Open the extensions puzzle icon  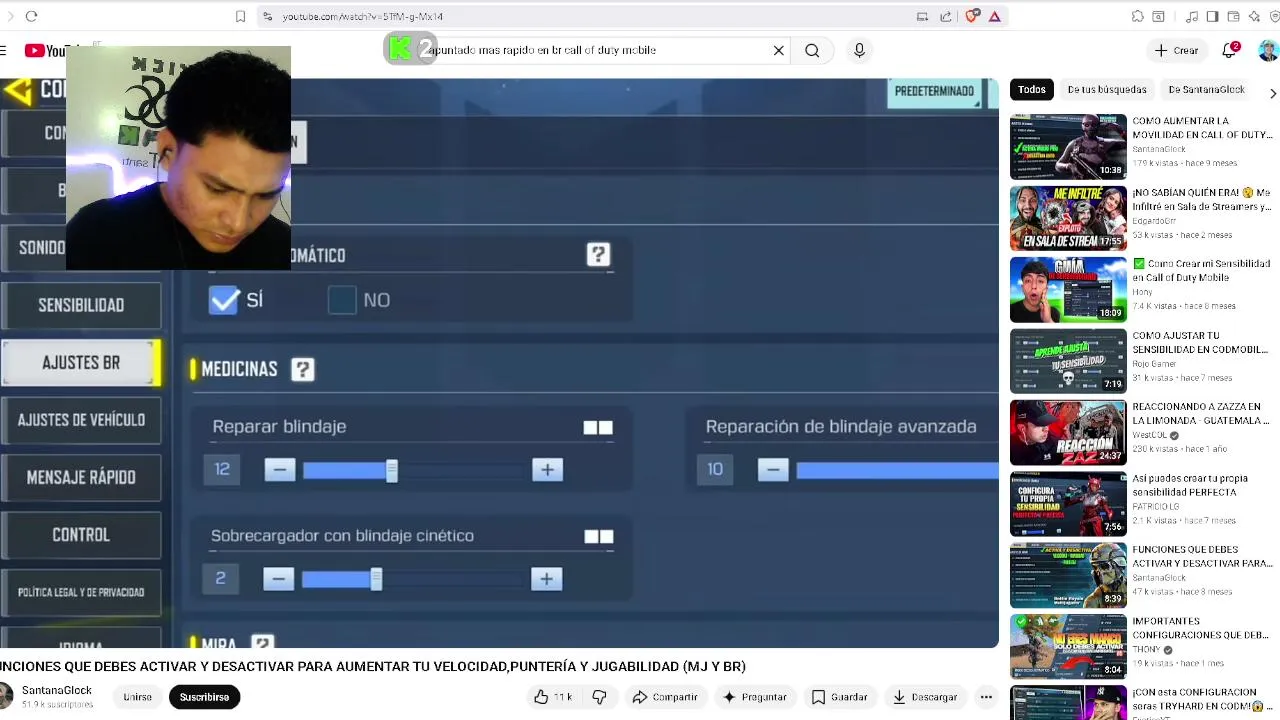(x=1137, y=16)
